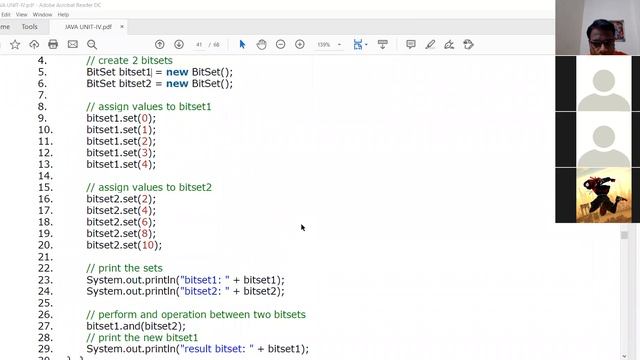Click the line 'bitset1.set(4);'
This screenshot has height=360, width=640.
(x=121, y=164)
